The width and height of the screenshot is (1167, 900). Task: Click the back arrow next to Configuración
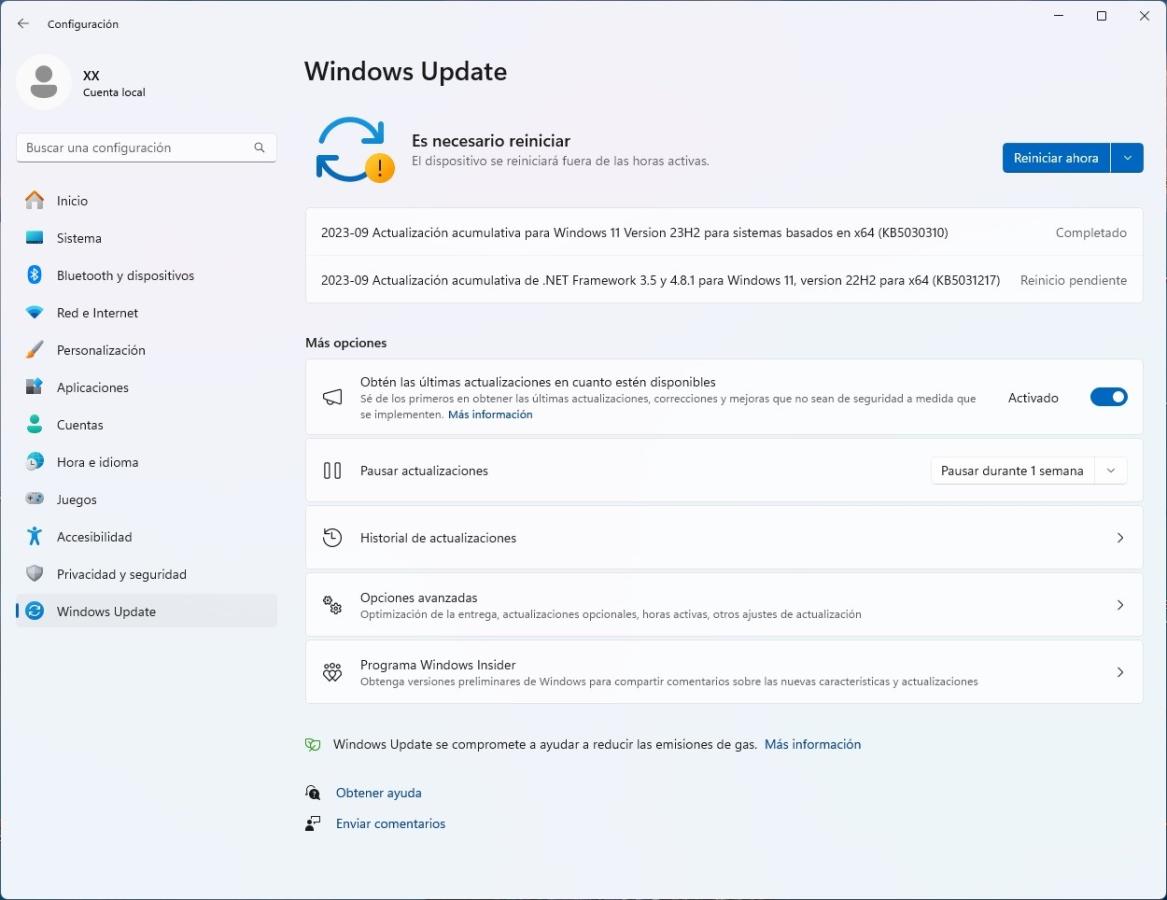(23, 24)
